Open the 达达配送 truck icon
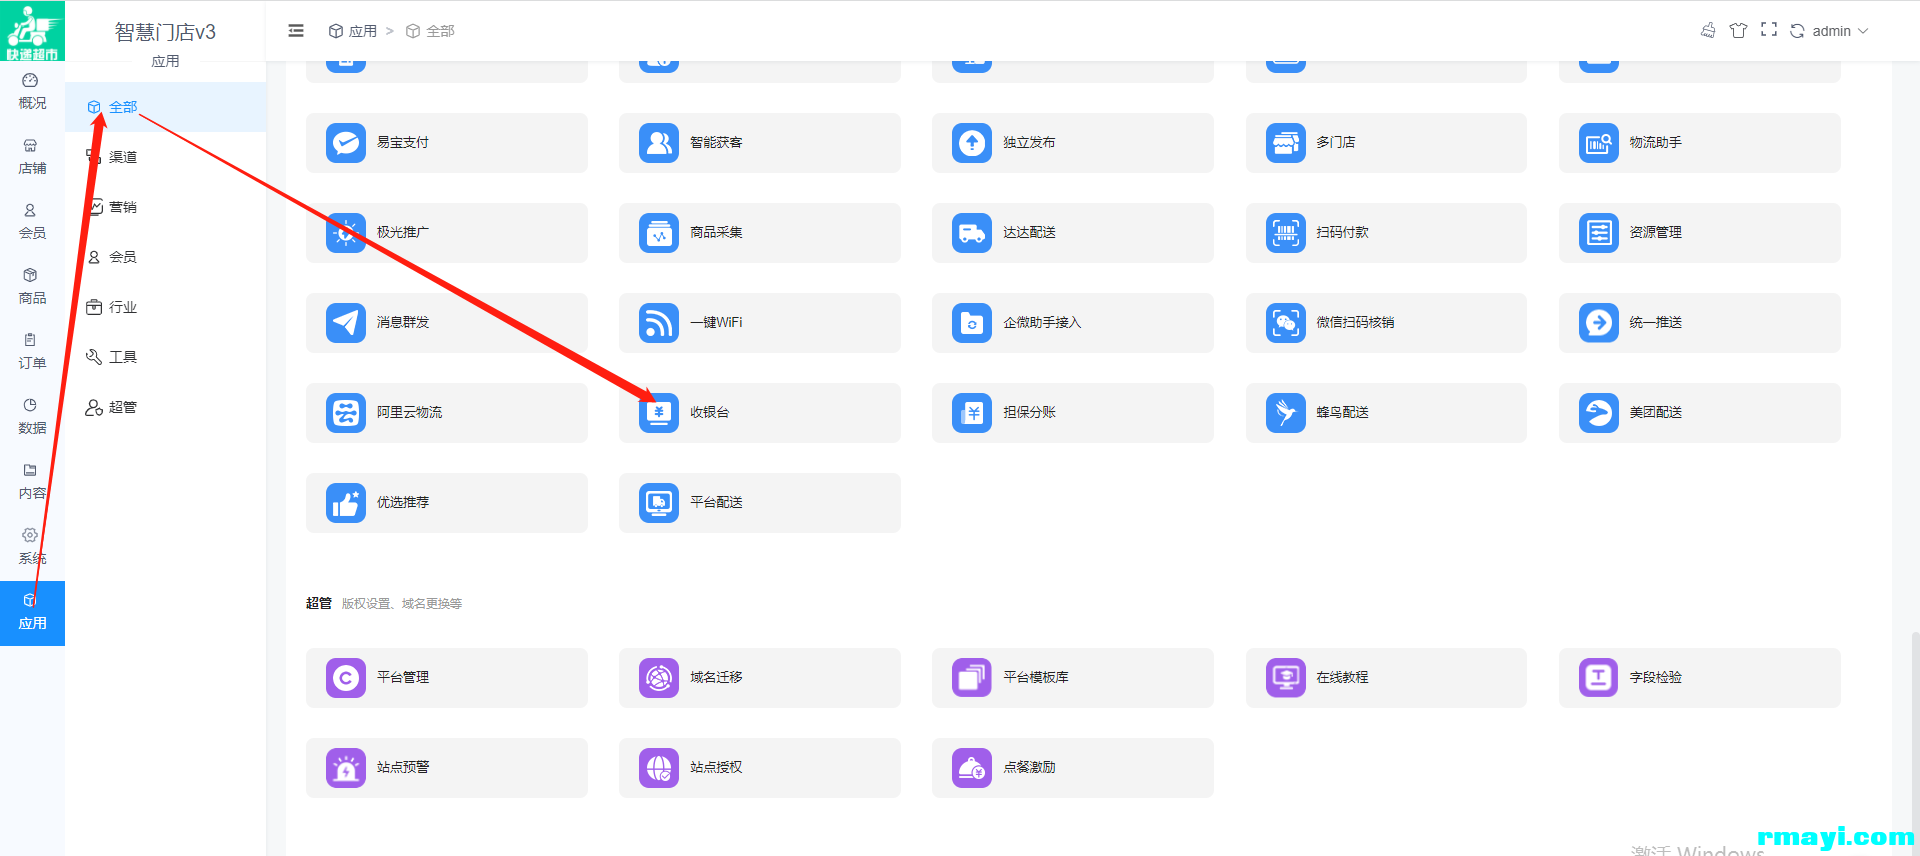The width and height of the screenshot is (1920, 856). pos(972,233)
